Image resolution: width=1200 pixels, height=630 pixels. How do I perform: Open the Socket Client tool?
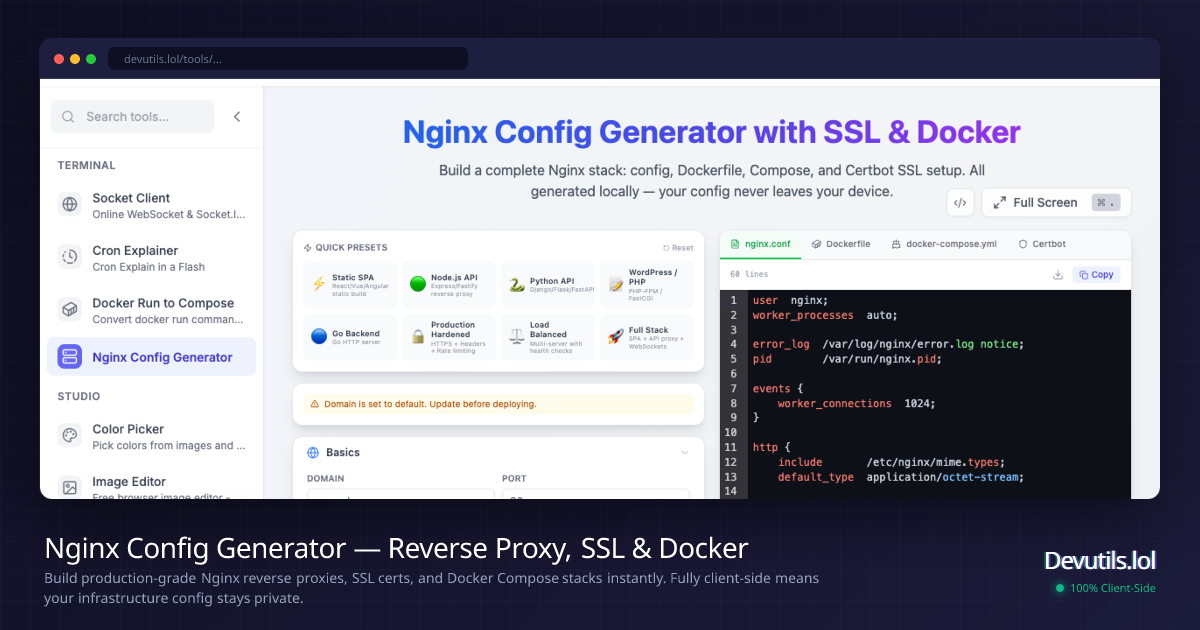pos(151,205)
